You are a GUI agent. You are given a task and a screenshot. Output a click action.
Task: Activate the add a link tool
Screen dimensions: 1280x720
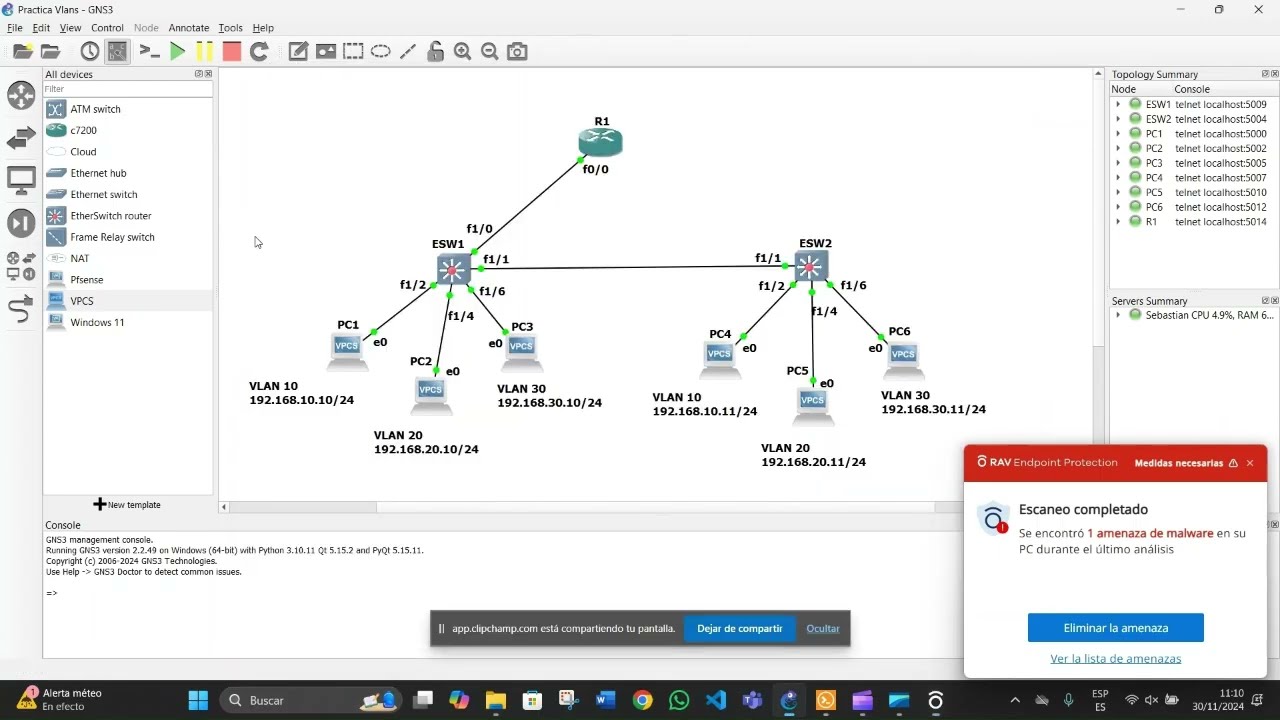(x=21, y=310)
